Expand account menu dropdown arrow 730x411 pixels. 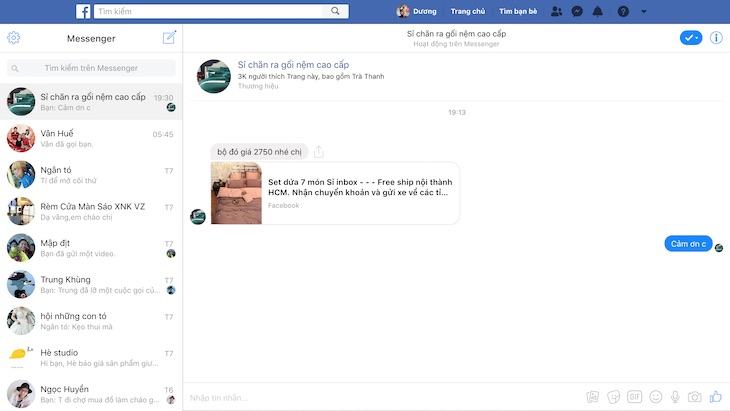point(644,11)
